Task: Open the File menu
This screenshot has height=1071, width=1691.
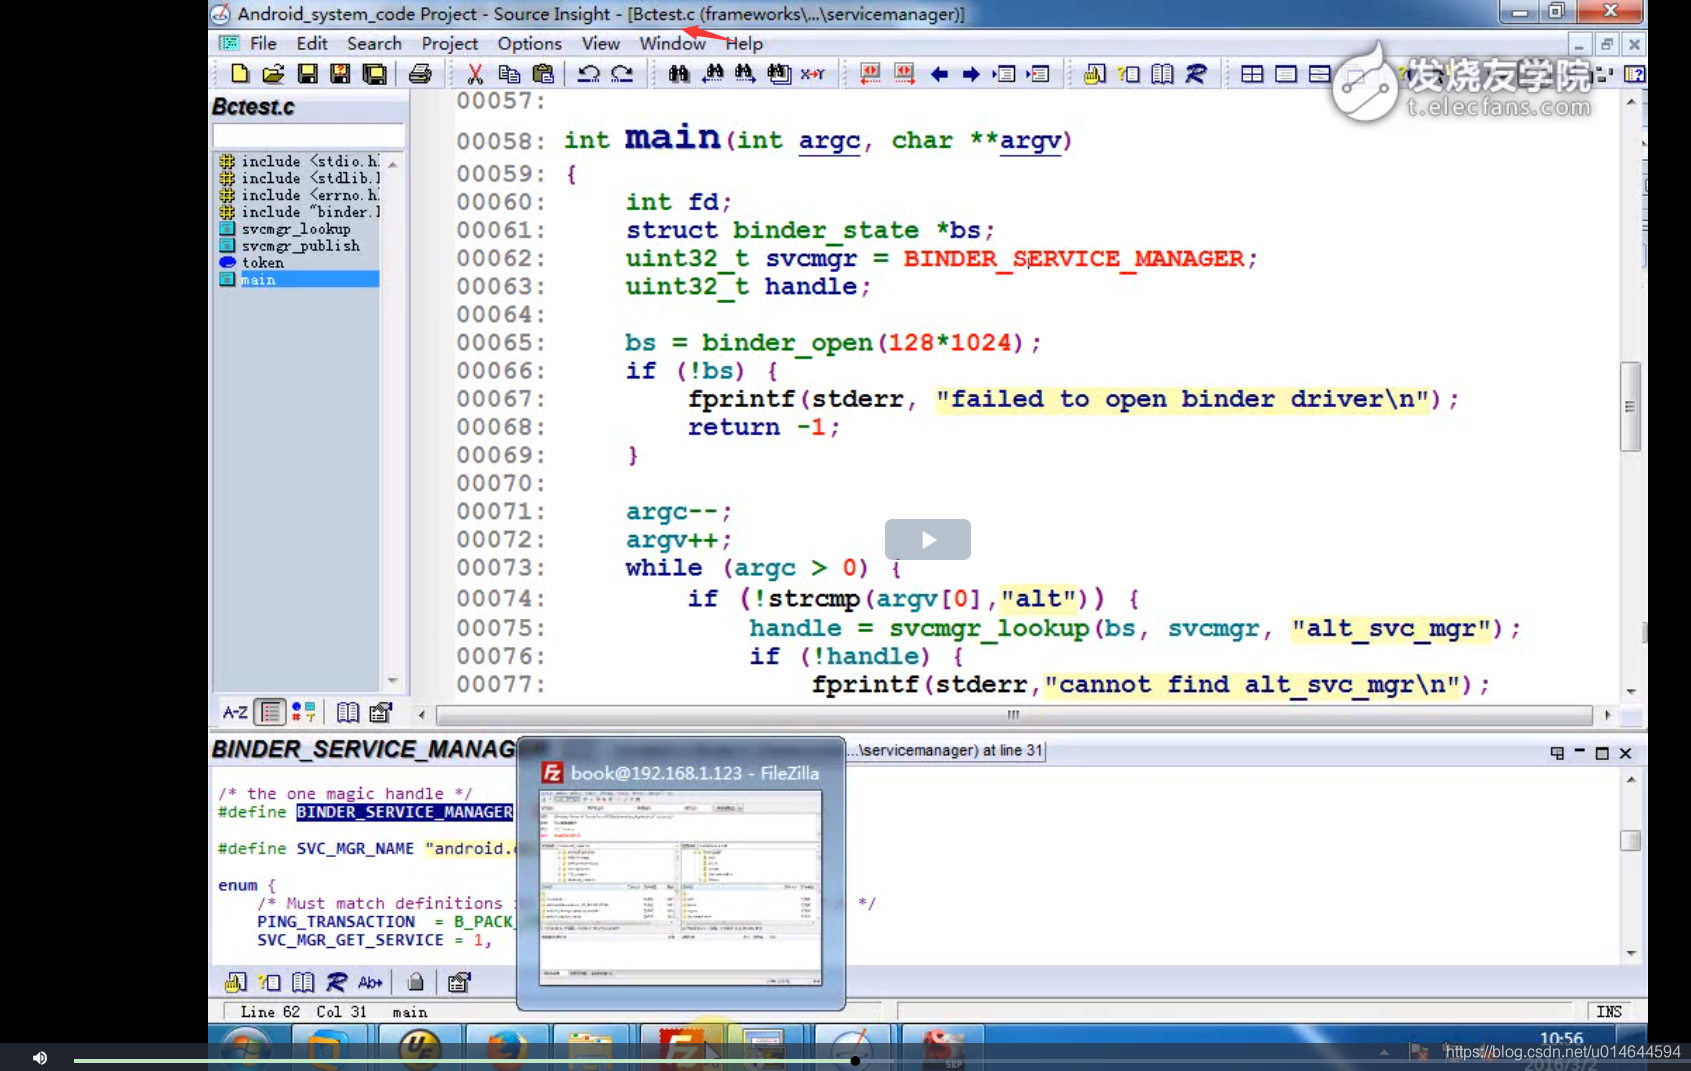Action: 263,43
